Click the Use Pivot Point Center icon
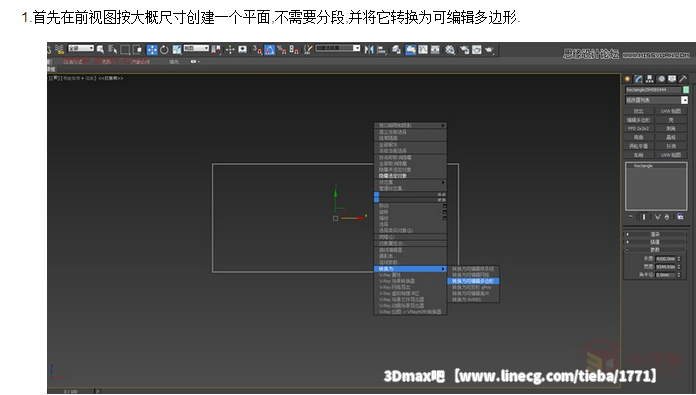This screenshot has width=696, height=395. pos(216,50)
